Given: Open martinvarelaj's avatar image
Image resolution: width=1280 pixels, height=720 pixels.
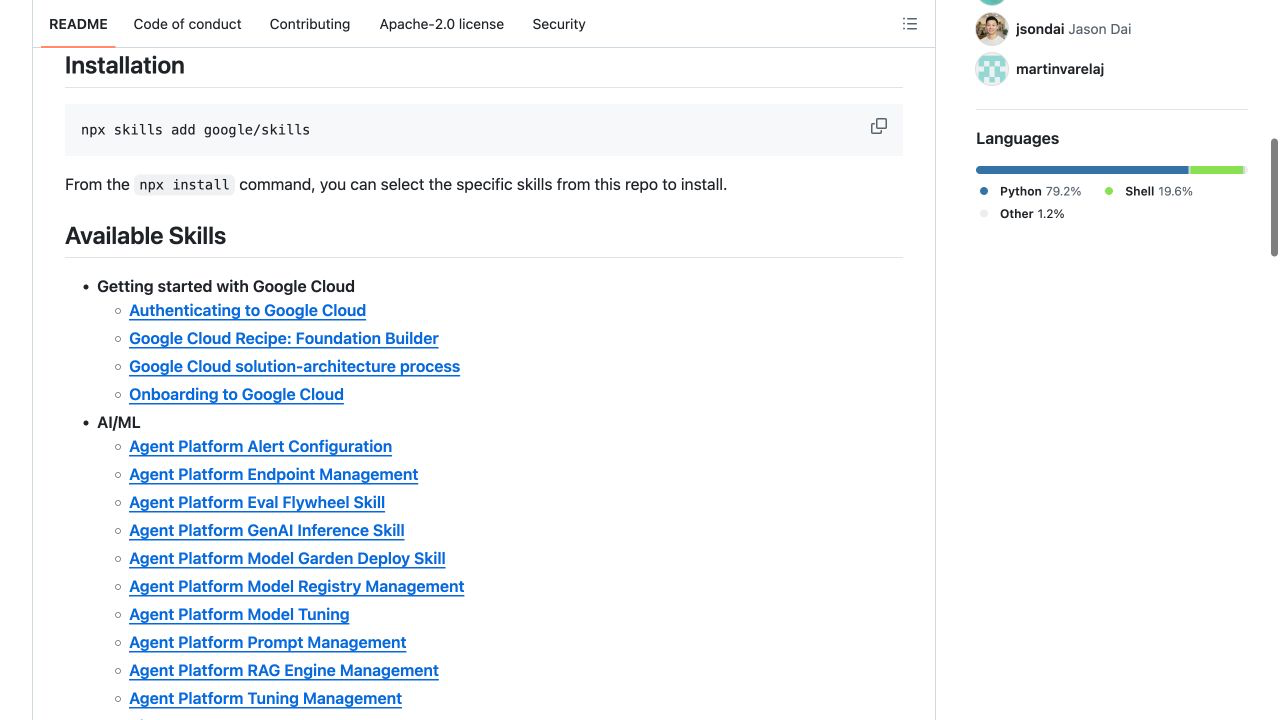Looking at the screenshot, I should 992,69.
